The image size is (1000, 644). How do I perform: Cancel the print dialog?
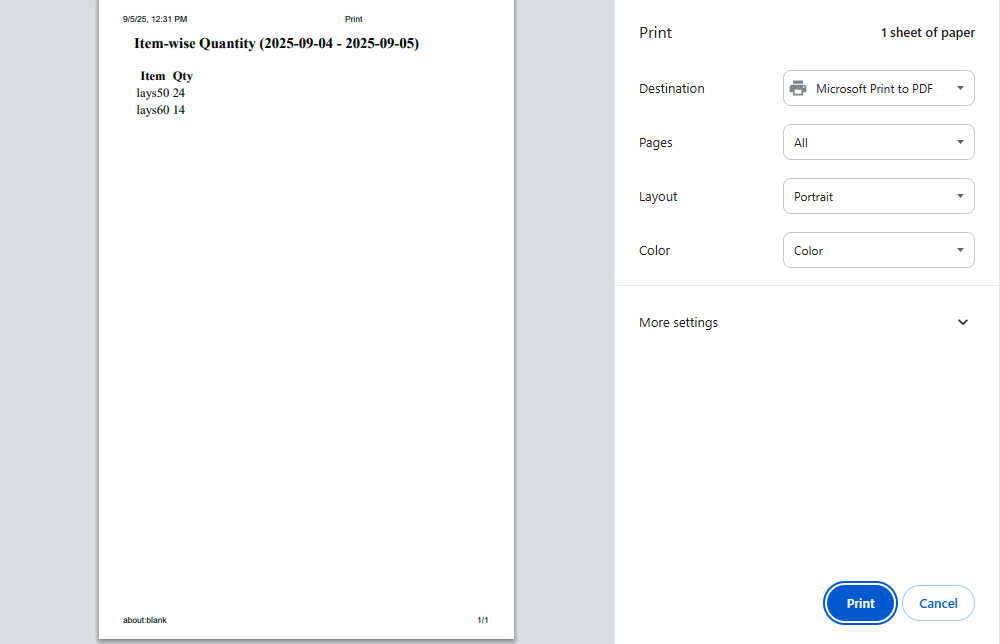pyautogui.click(x=937, y=603)
